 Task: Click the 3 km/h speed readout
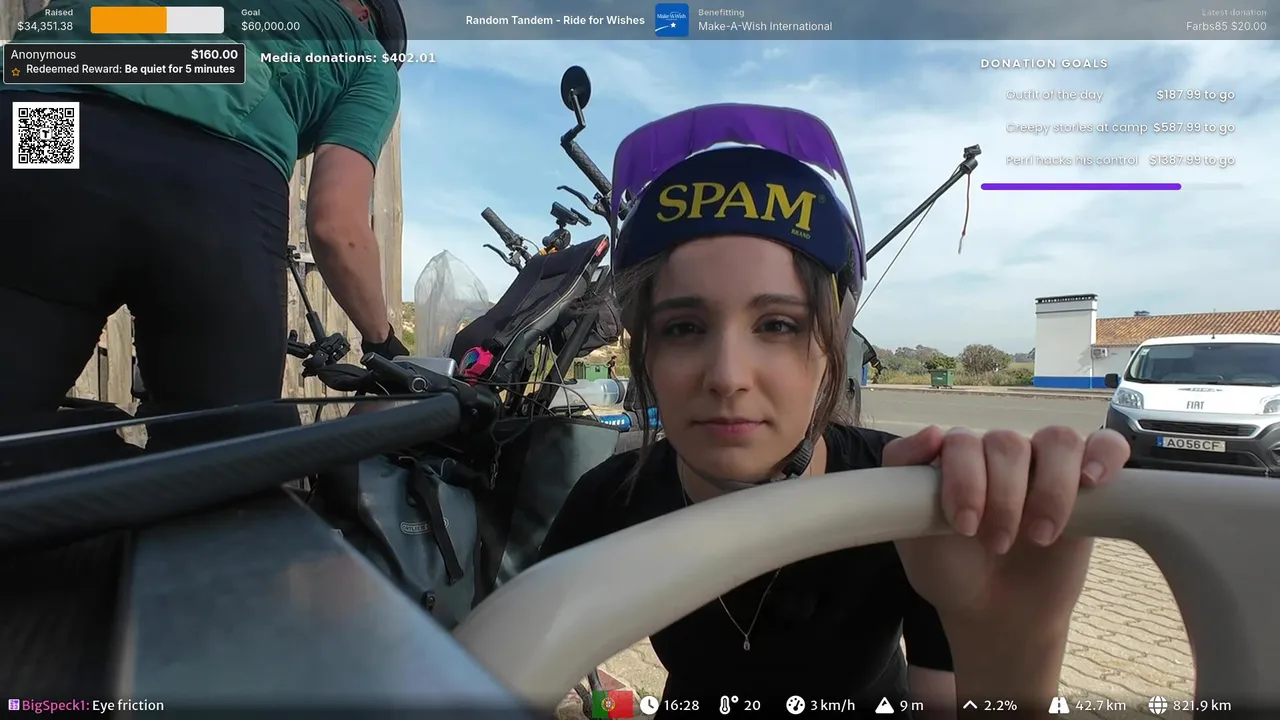tap(832, 705)
